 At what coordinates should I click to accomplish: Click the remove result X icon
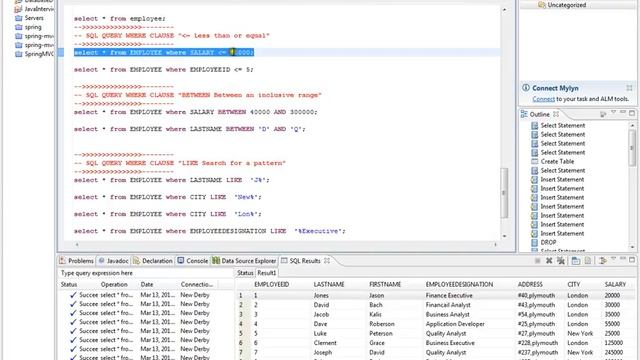[549, 260]
